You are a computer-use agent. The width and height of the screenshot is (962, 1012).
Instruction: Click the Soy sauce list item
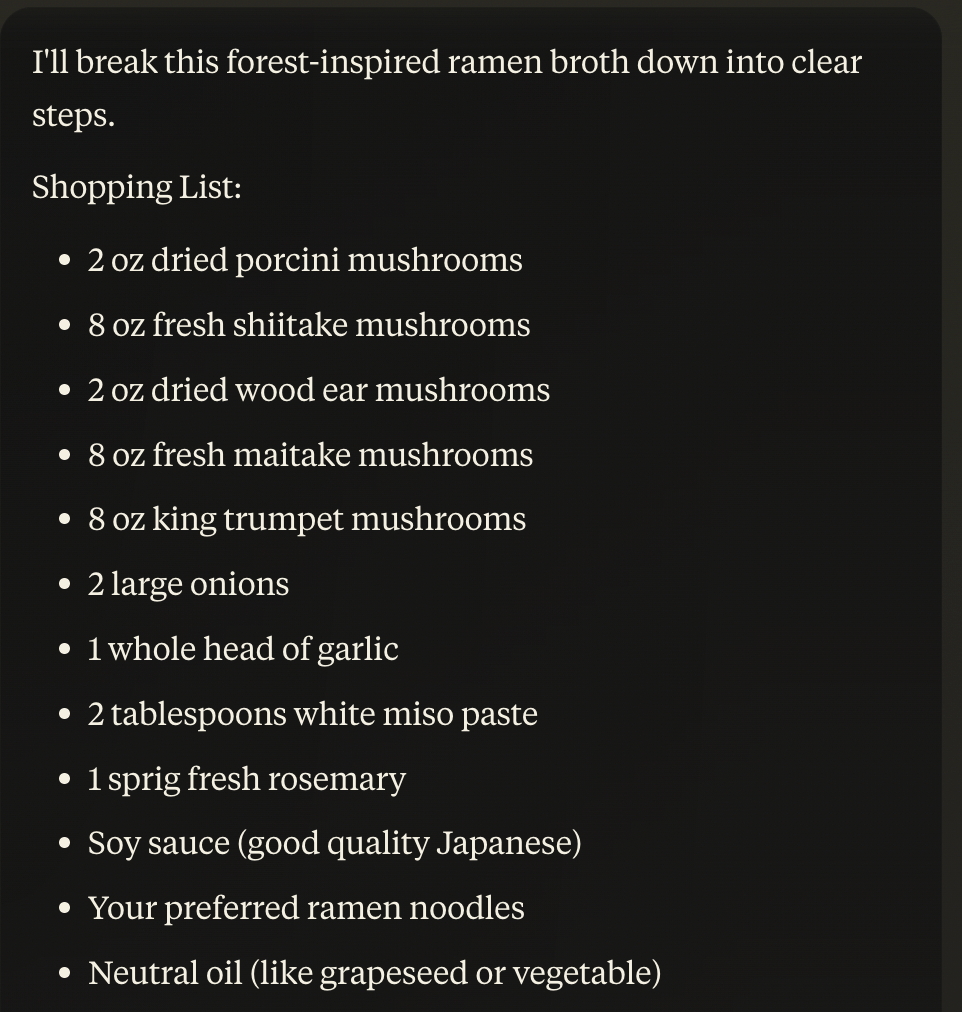(x=334, y=843)
